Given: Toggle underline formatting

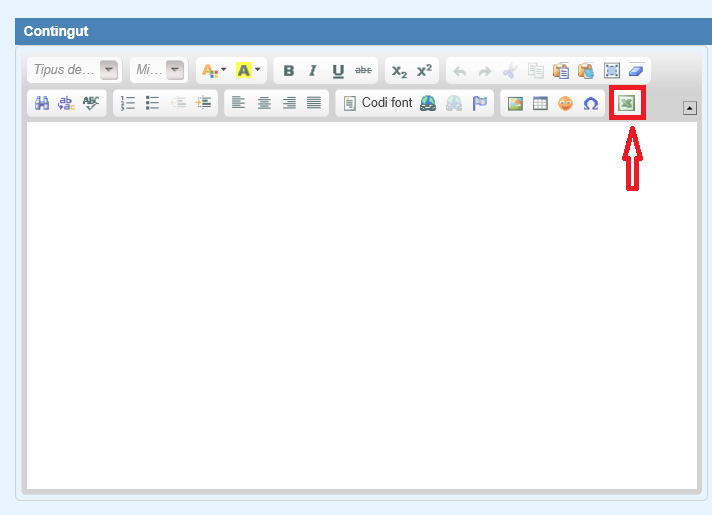Looking at the screenshot, I should [338, 71].
